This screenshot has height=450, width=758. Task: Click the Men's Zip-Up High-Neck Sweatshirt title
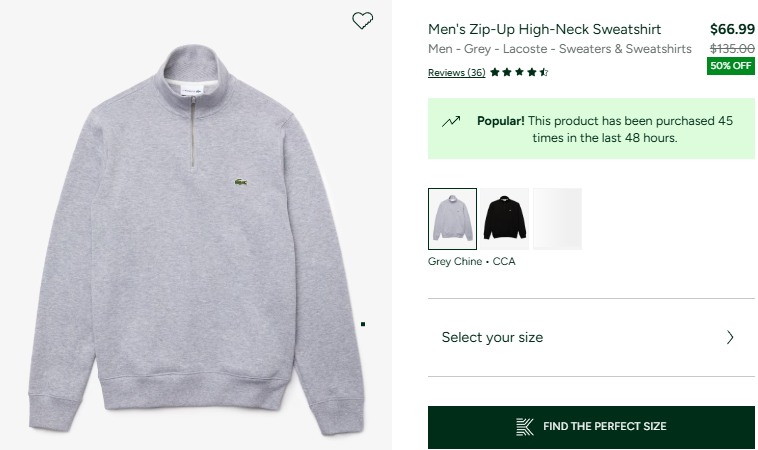558,29
